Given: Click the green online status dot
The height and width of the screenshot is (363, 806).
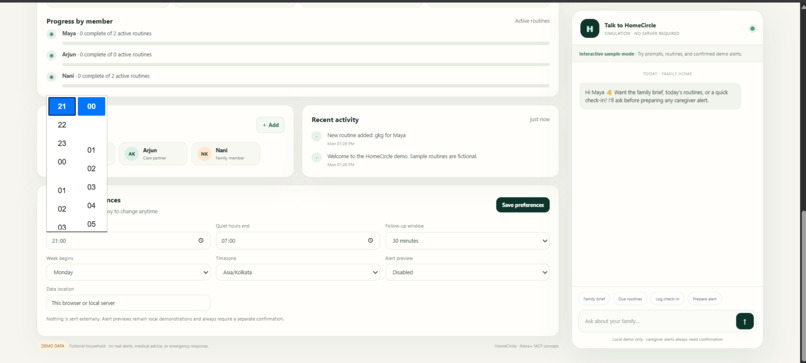Looking at the screenshot, I should click(x=752, y=29).
